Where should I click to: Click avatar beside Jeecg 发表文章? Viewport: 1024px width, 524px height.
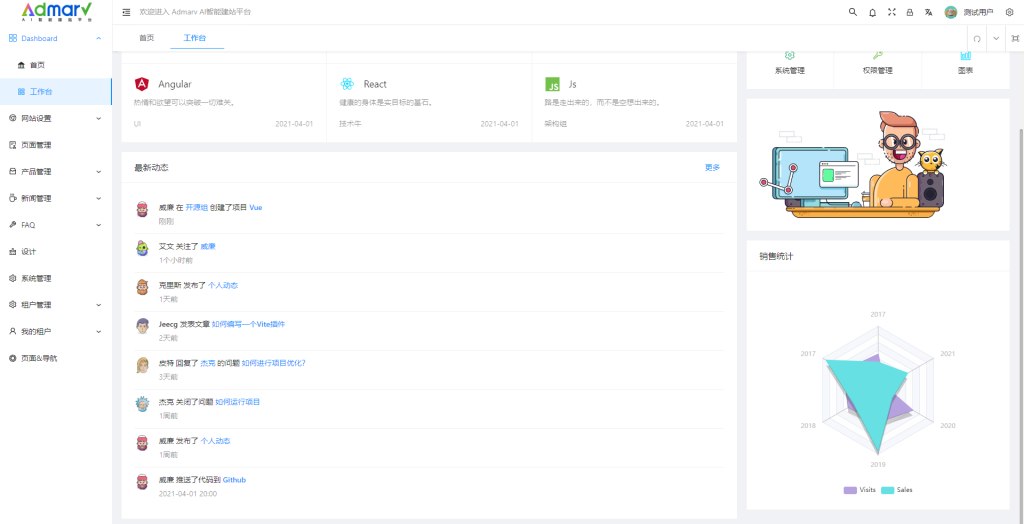pyautogui.click(x=142, y=326)
